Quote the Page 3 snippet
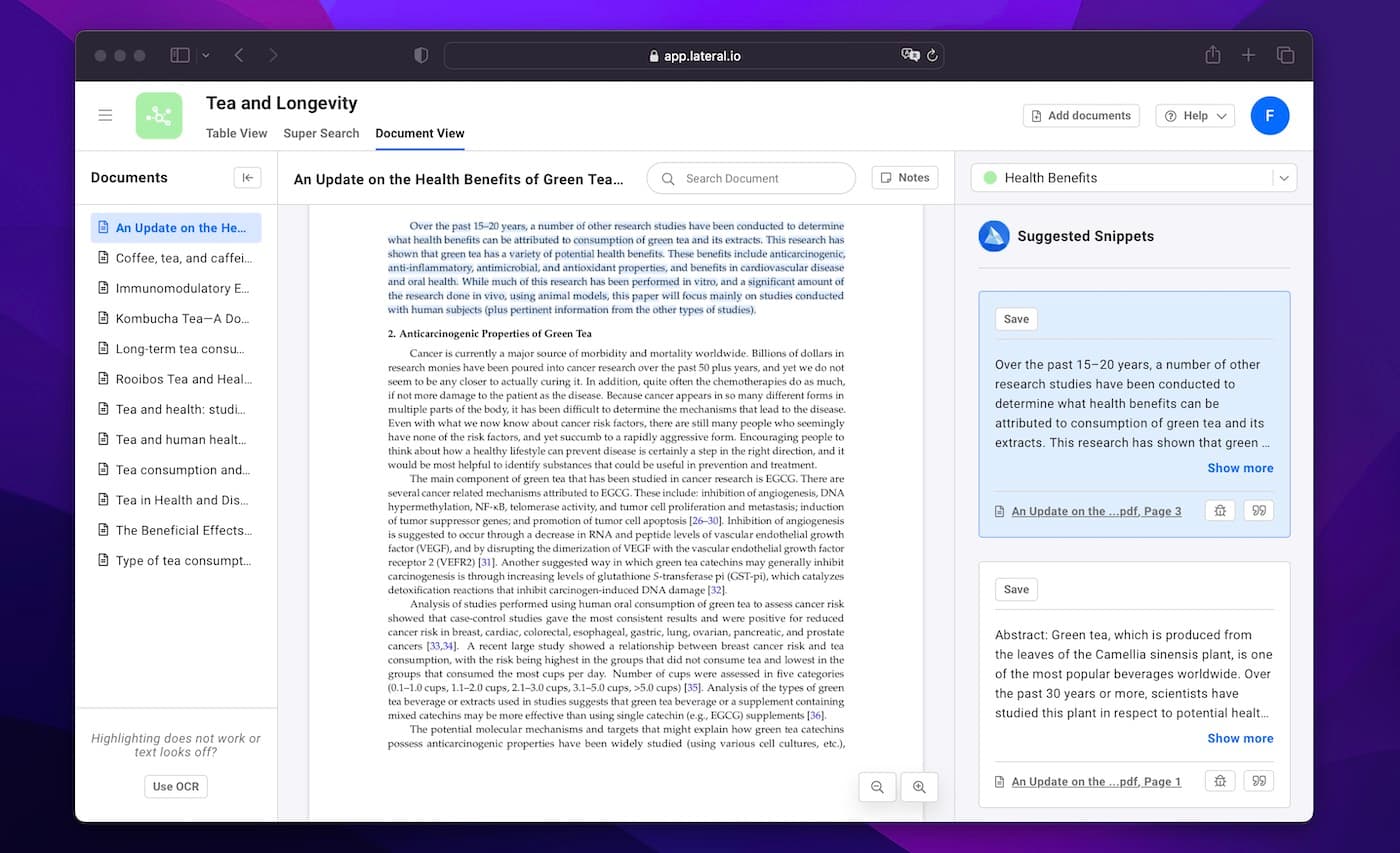 [x=1259, y=511]
